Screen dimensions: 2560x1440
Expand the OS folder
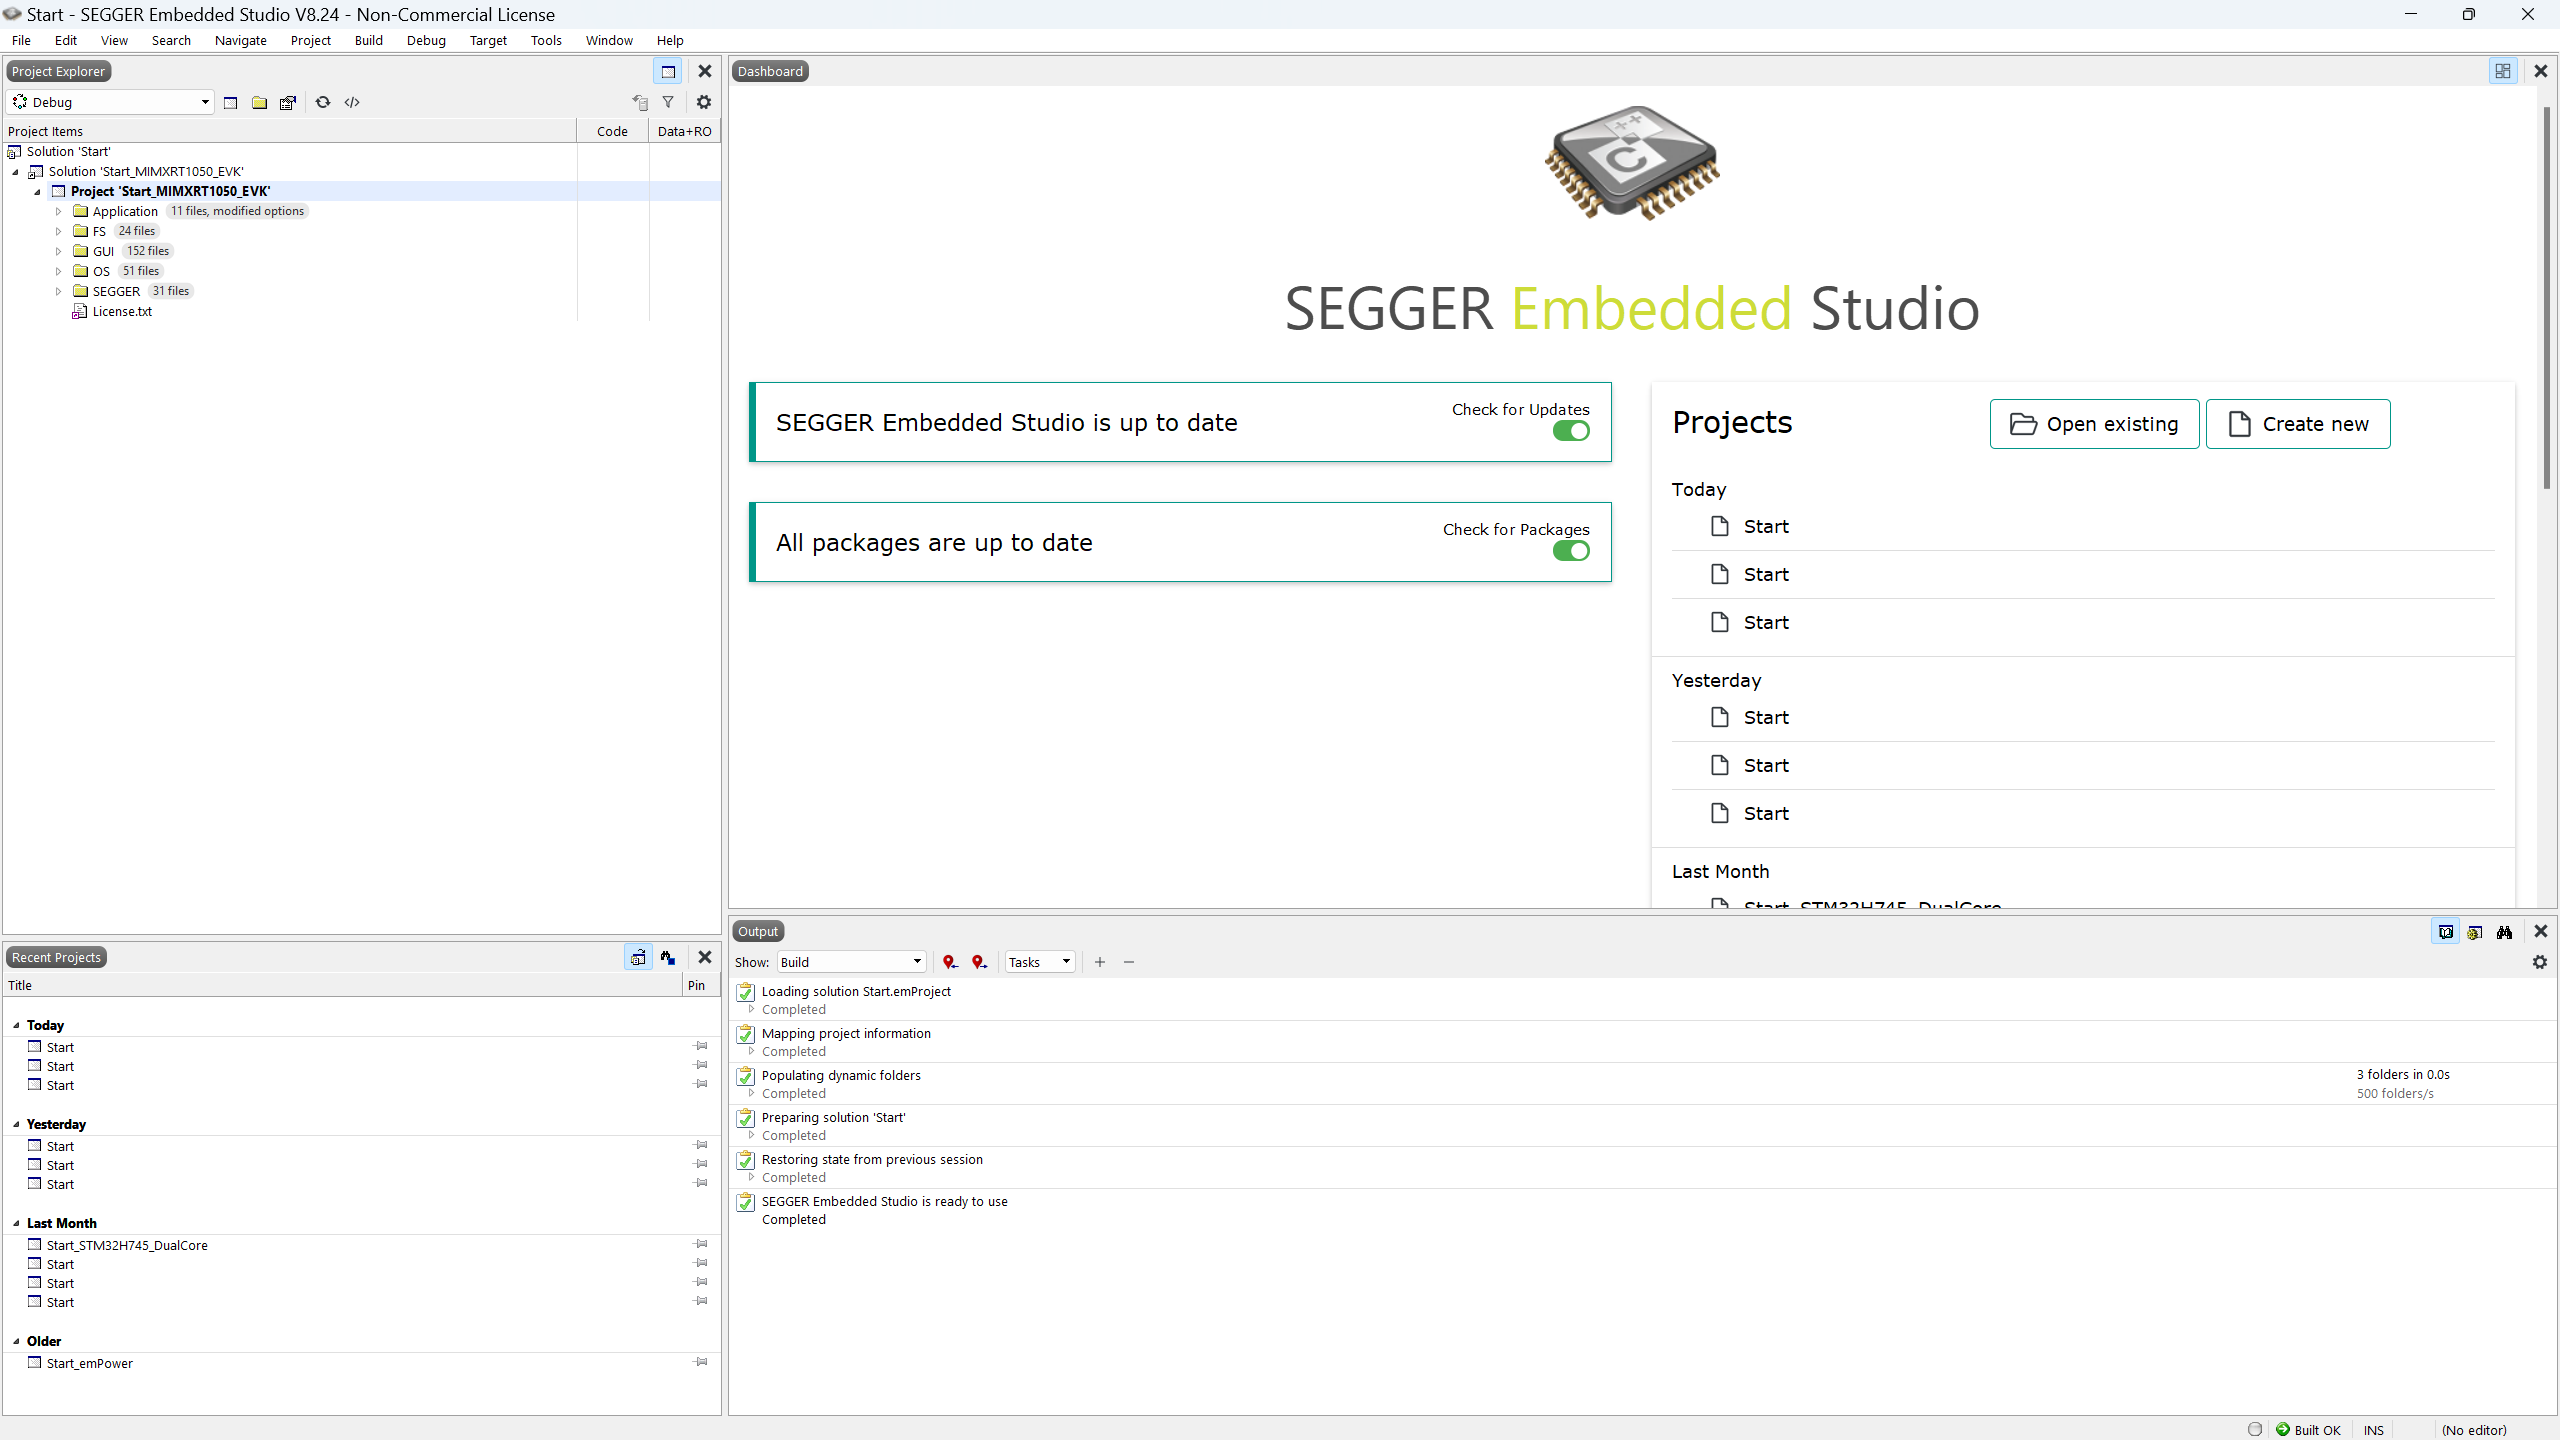(58, 272)
